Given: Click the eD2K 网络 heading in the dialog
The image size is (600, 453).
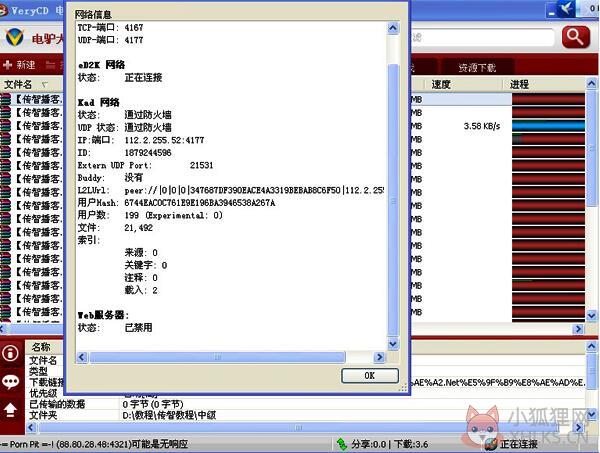Looking at the screenshot, I should click(101, 65).
